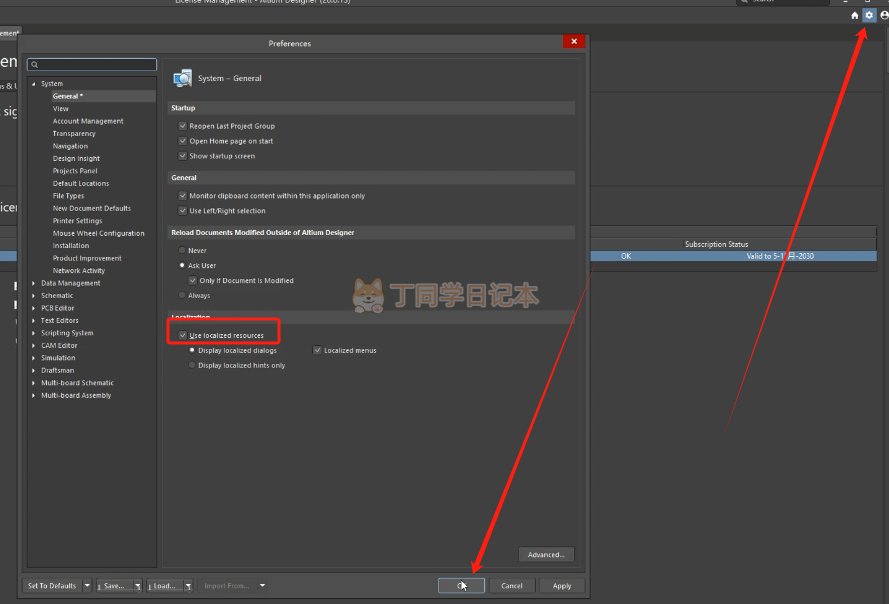This screenshot has height=604, width=889.
Task: Open Design Insight preferences
Action: [x=76, y=159]
